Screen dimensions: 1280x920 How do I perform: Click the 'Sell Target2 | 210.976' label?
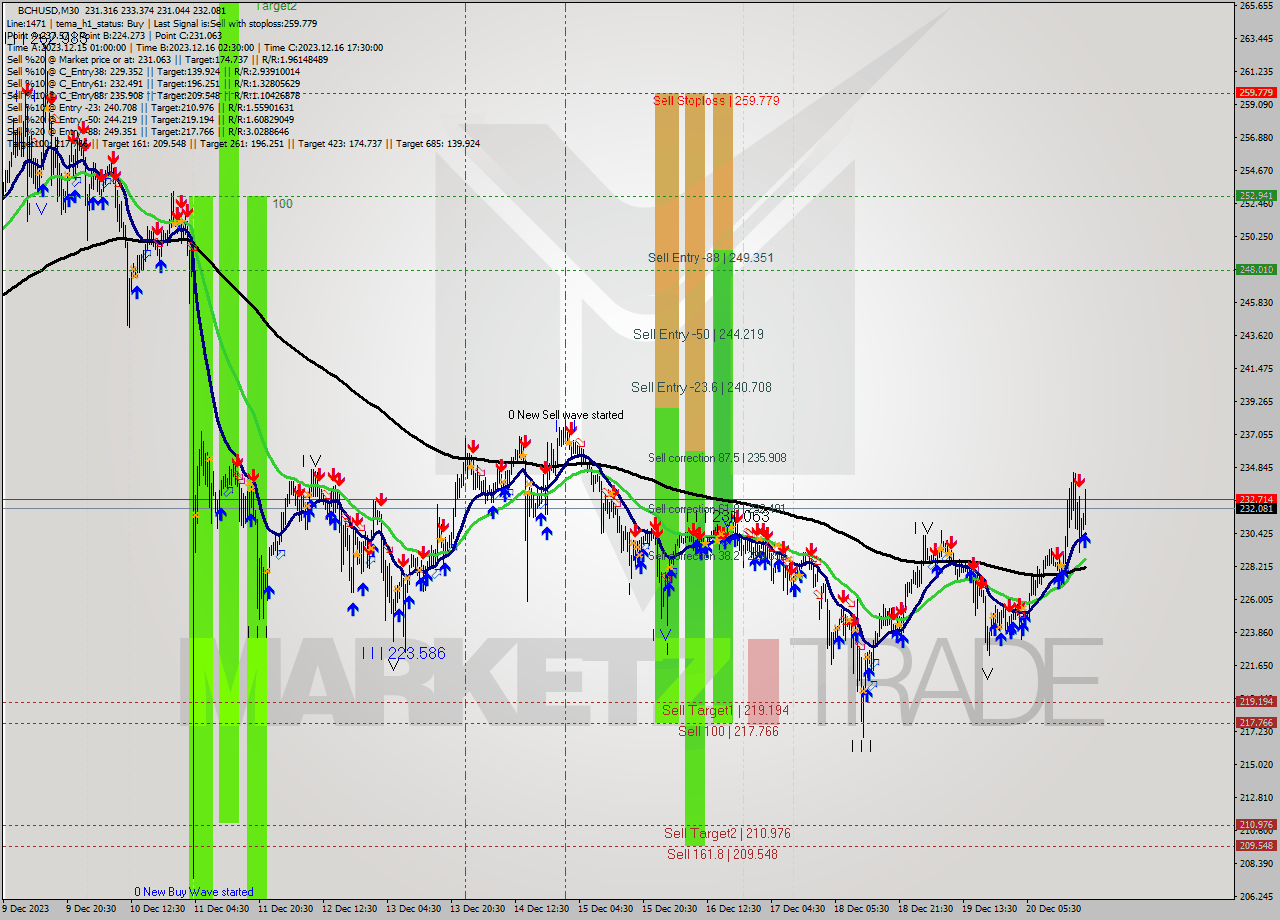click(727, 833)
